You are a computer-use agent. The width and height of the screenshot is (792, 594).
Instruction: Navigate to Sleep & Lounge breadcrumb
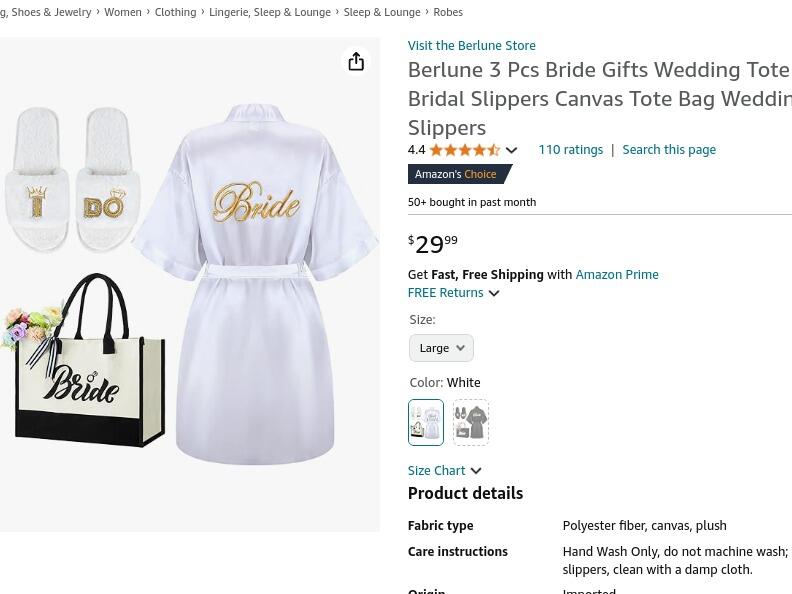click(x=382, y=12)
